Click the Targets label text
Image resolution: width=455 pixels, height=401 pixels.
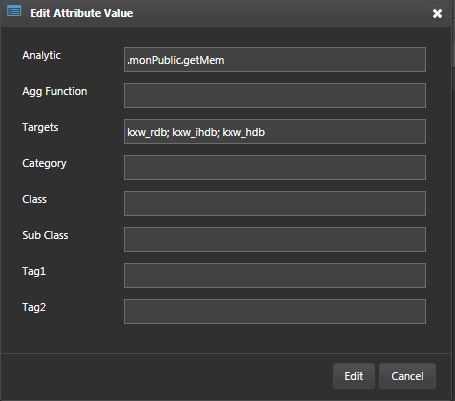pyautogui.click(x=40, y=128)
